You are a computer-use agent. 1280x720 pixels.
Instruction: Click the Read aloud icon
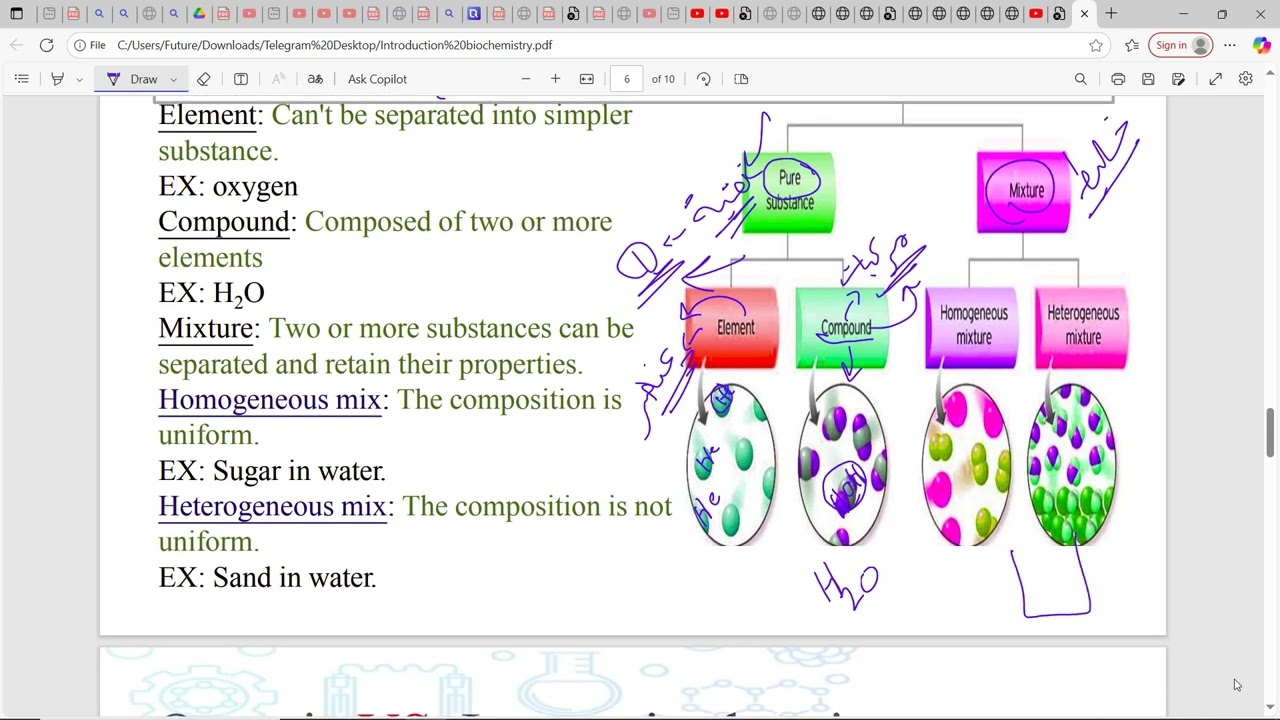pyautogui.click(x=278, y=79)
